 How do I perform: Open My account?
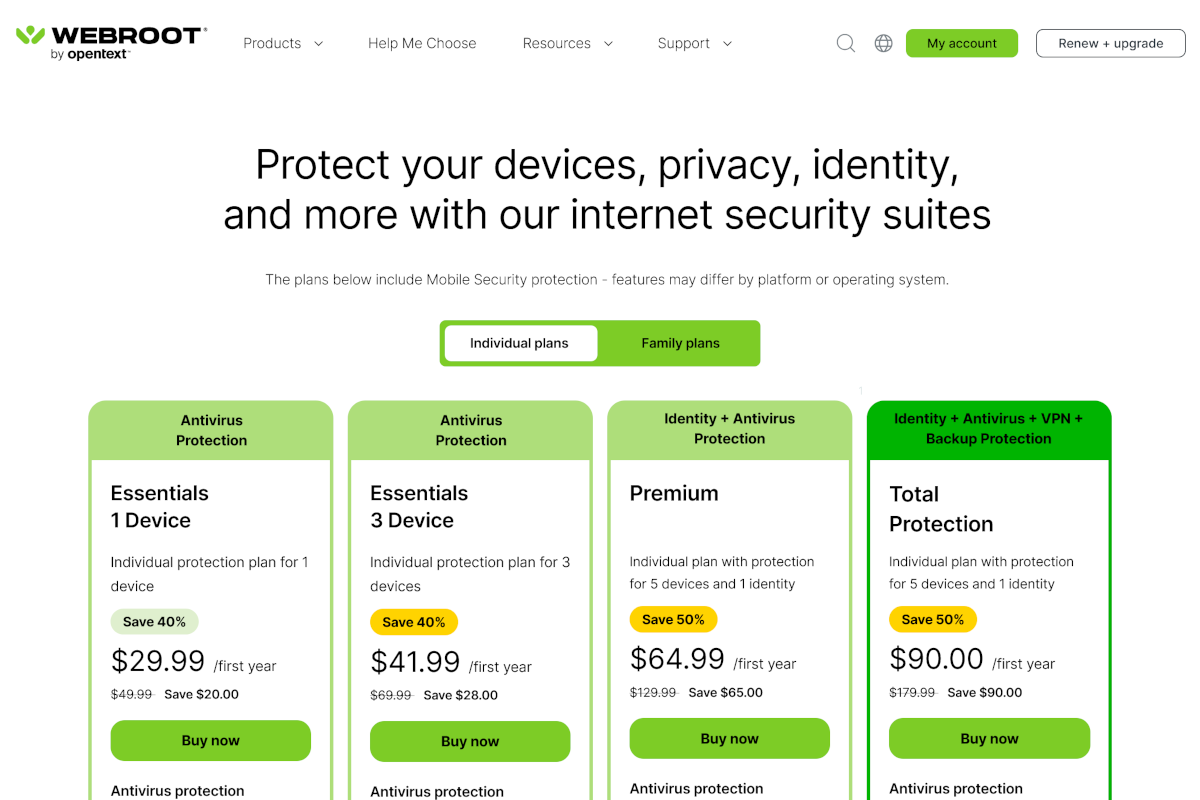(961, 43)
